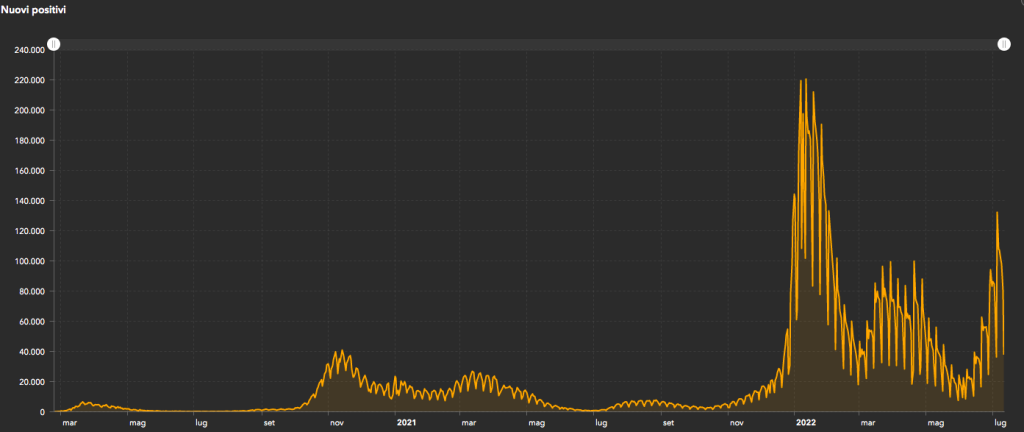1024x432 pixels.
Task: Click the July 2022 peak on the far right
Action: [x=996, y=212]
